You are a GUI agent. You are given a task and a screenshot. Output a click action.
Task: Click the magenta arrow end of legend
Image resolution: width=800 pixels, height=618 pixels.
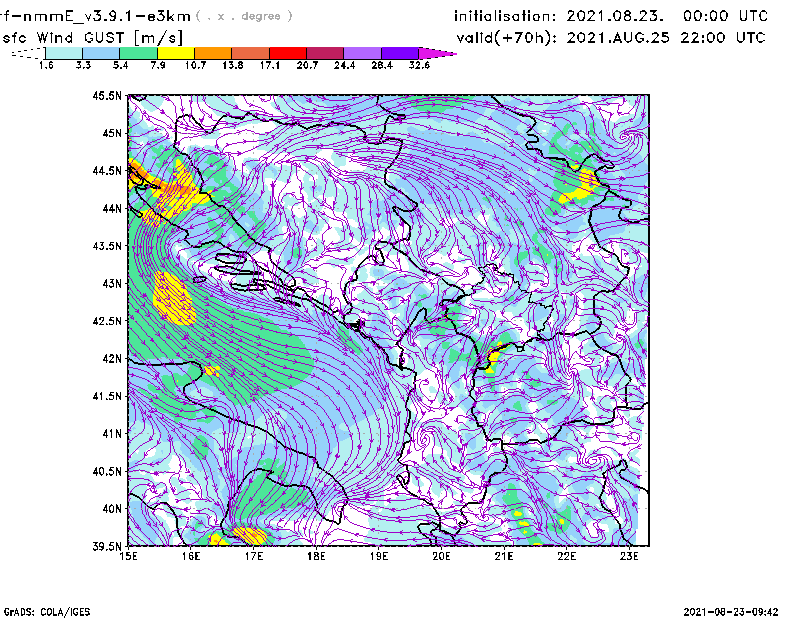pyautogui.click(x=437, y=53)
